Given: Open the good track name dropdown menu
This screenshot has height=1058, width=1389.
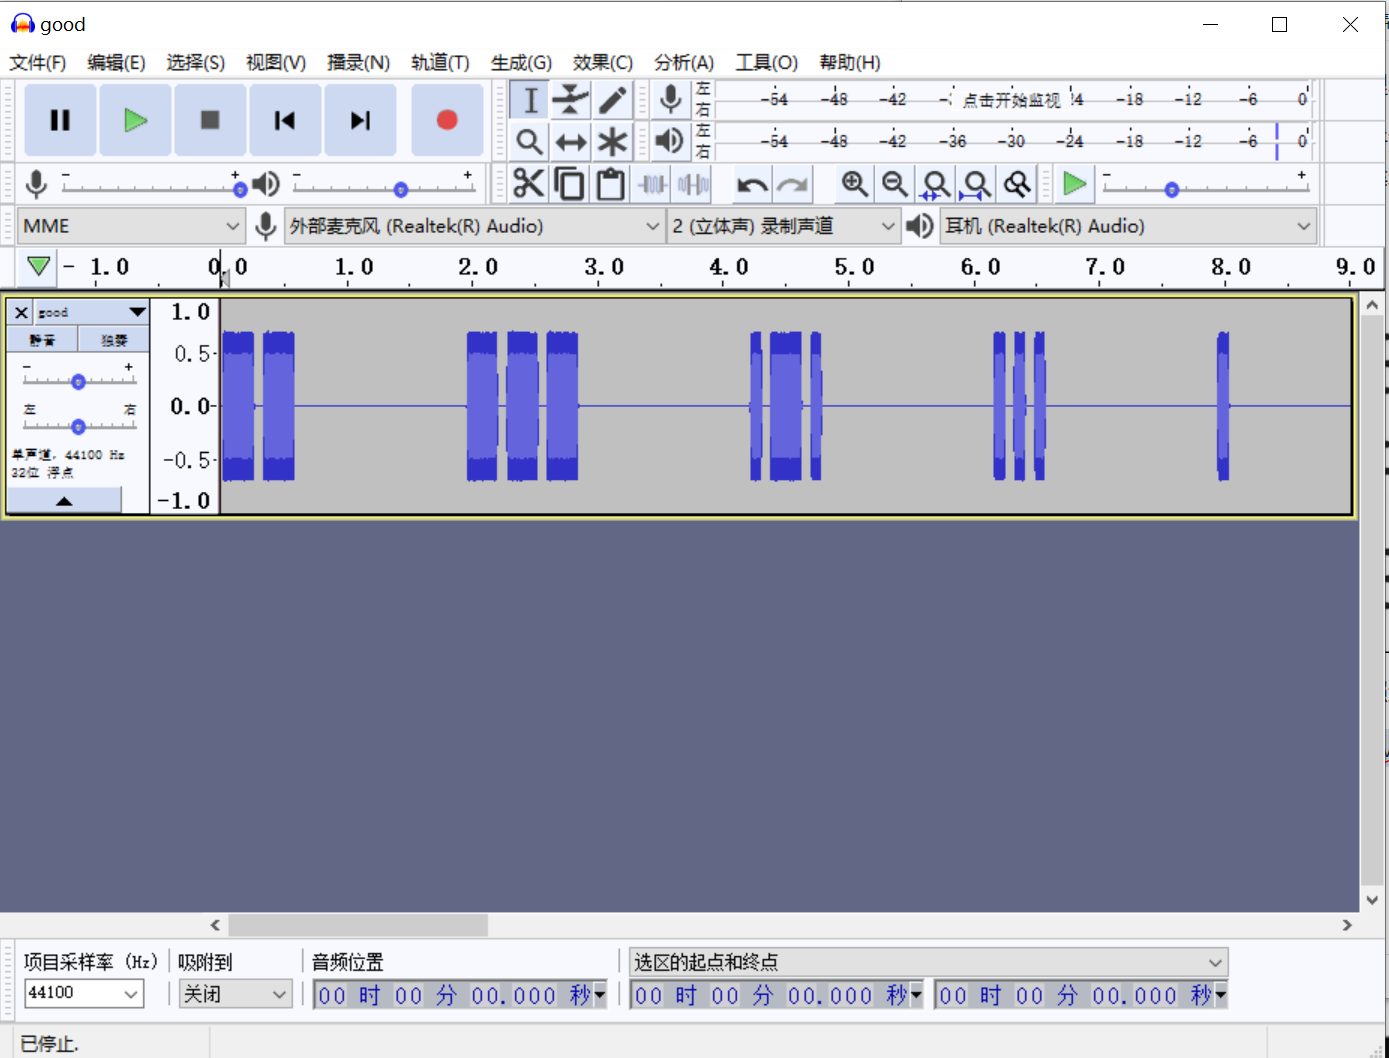Looking at the screenshot, I should (x=92, y=313).
